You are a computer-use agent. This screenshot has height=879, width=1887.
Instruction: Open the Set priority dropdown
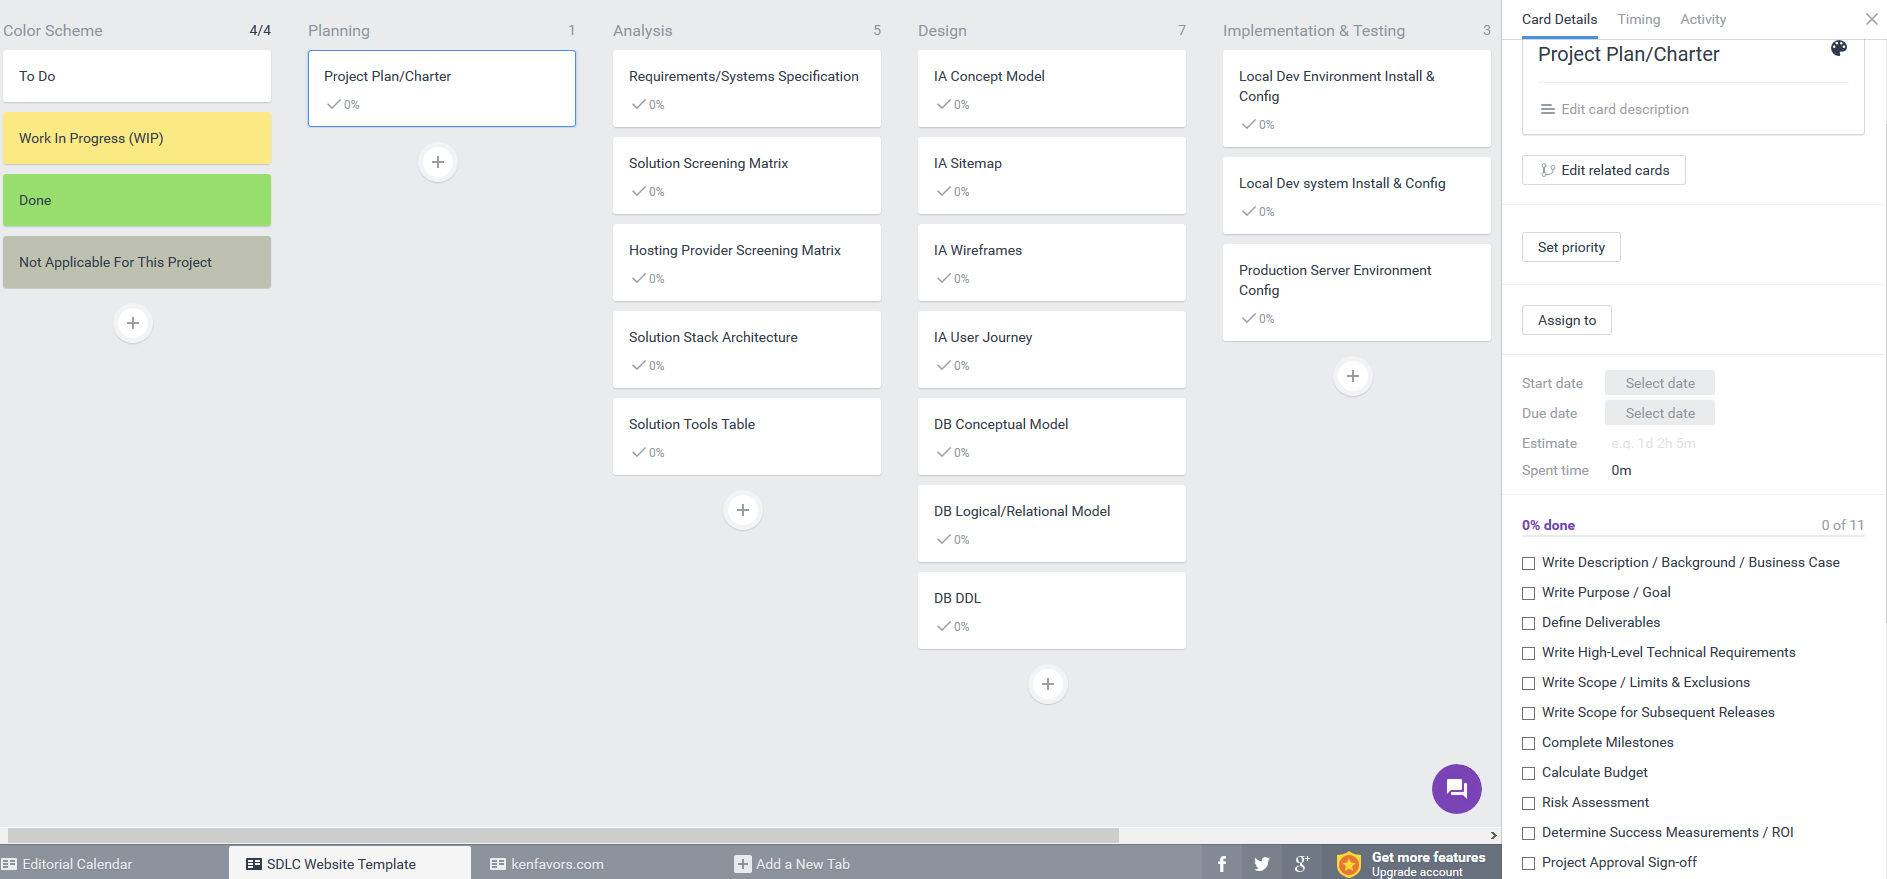click(x=1571, y=247)
